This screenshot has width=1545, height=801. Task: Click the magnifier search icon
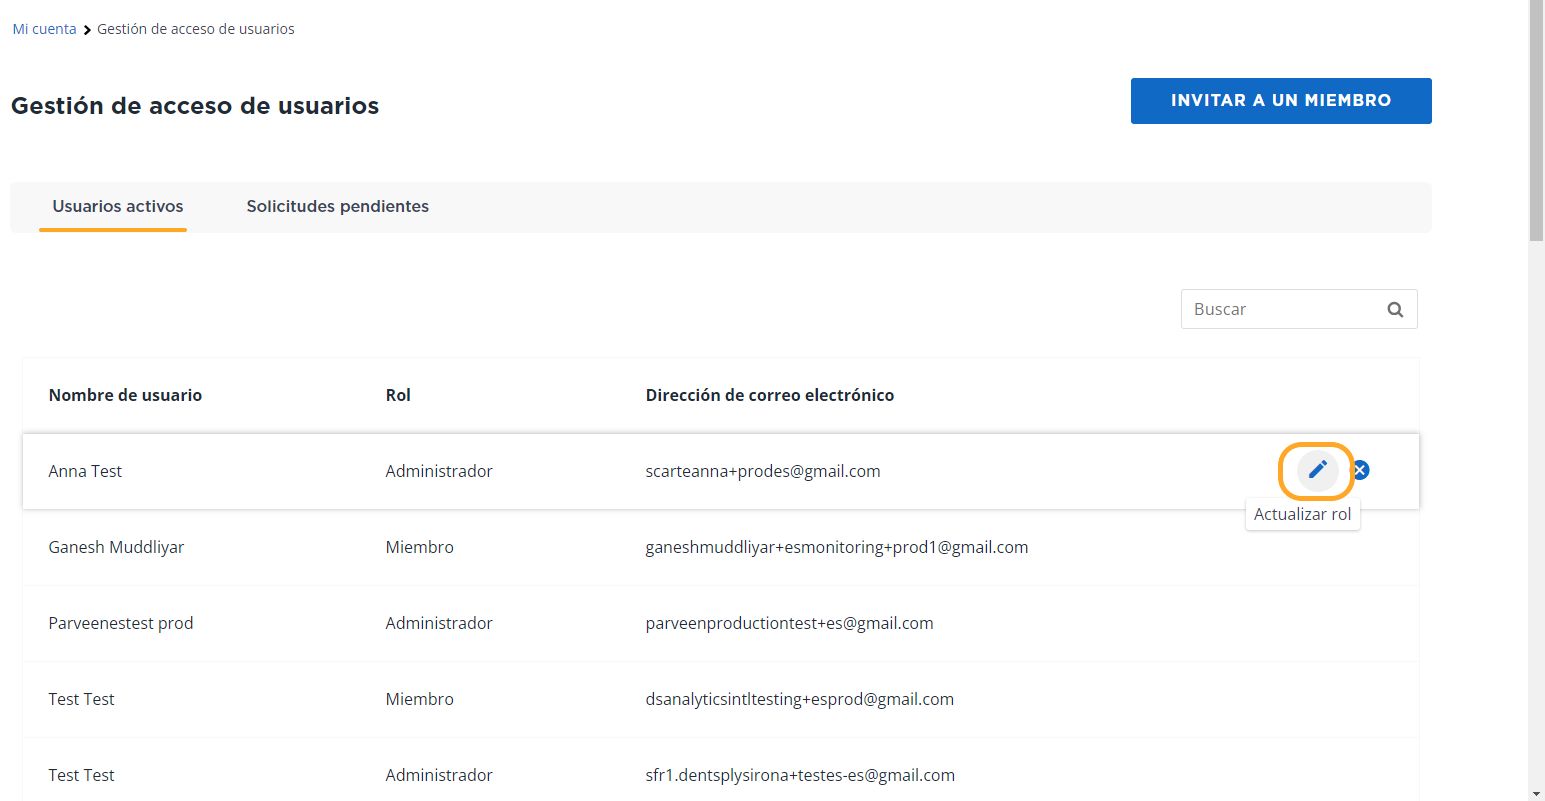pos(1395,310)
